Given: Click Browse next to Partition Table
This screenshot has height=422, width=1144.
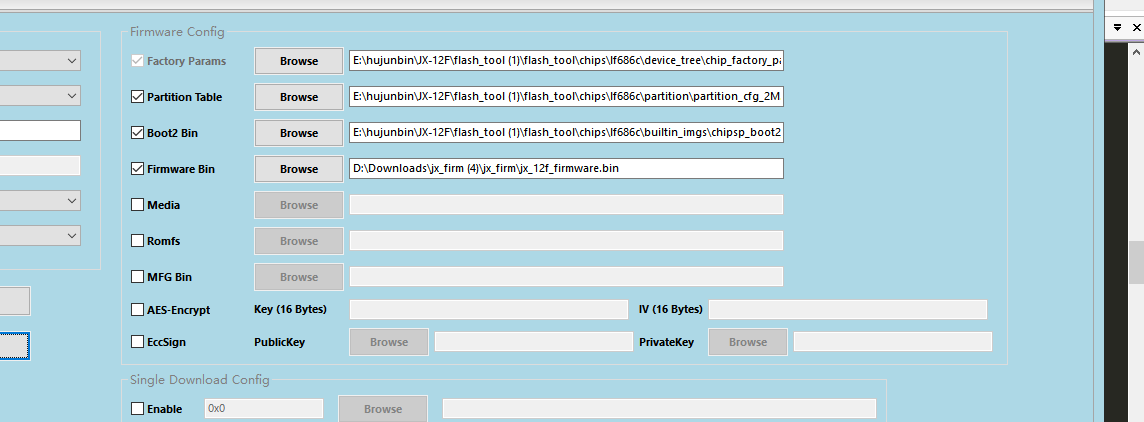Looking at the screenshot, I should [299, 97].
